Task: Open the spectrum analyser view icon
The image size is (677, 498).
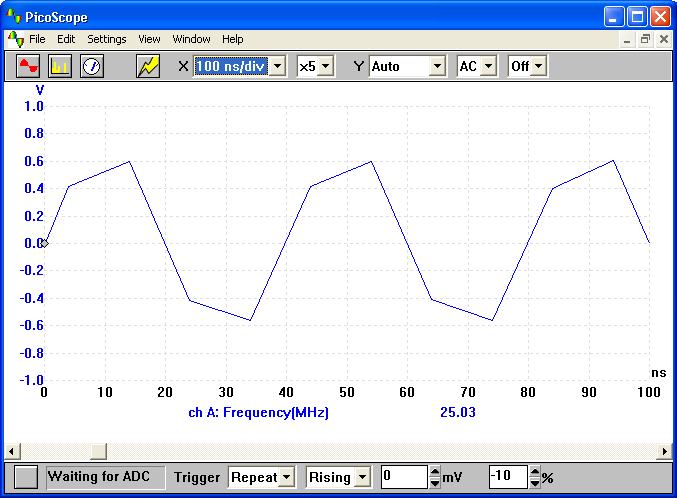Action: pyautogui.click(x=60, y=66)
